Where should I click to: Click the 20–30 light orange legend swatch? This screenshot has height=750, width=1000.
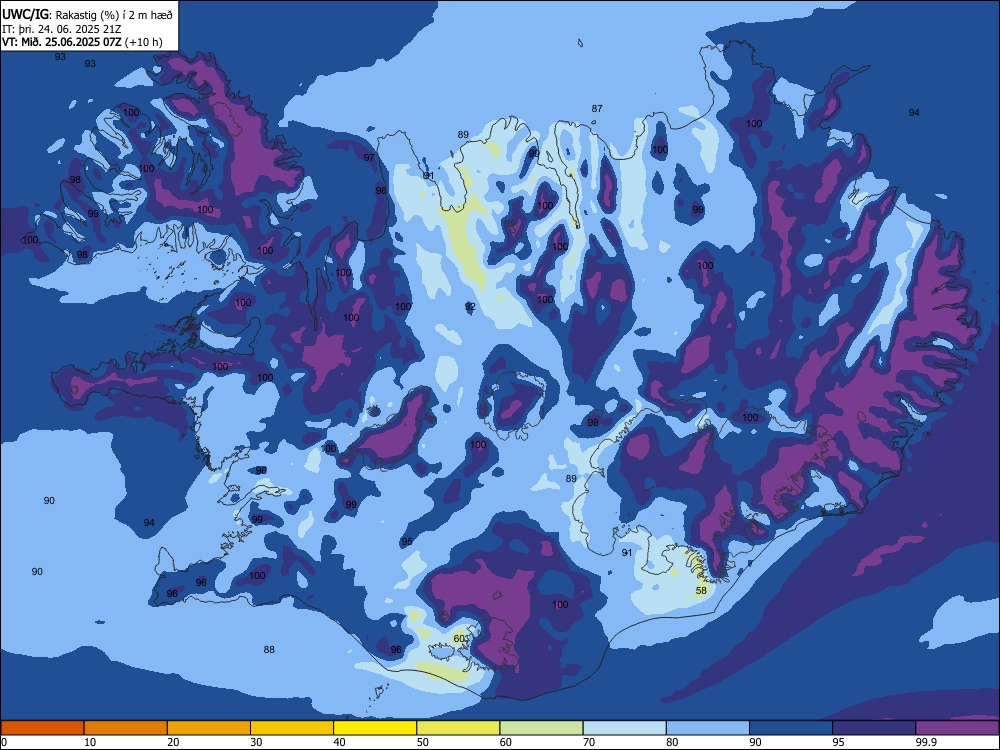[209, 728]
